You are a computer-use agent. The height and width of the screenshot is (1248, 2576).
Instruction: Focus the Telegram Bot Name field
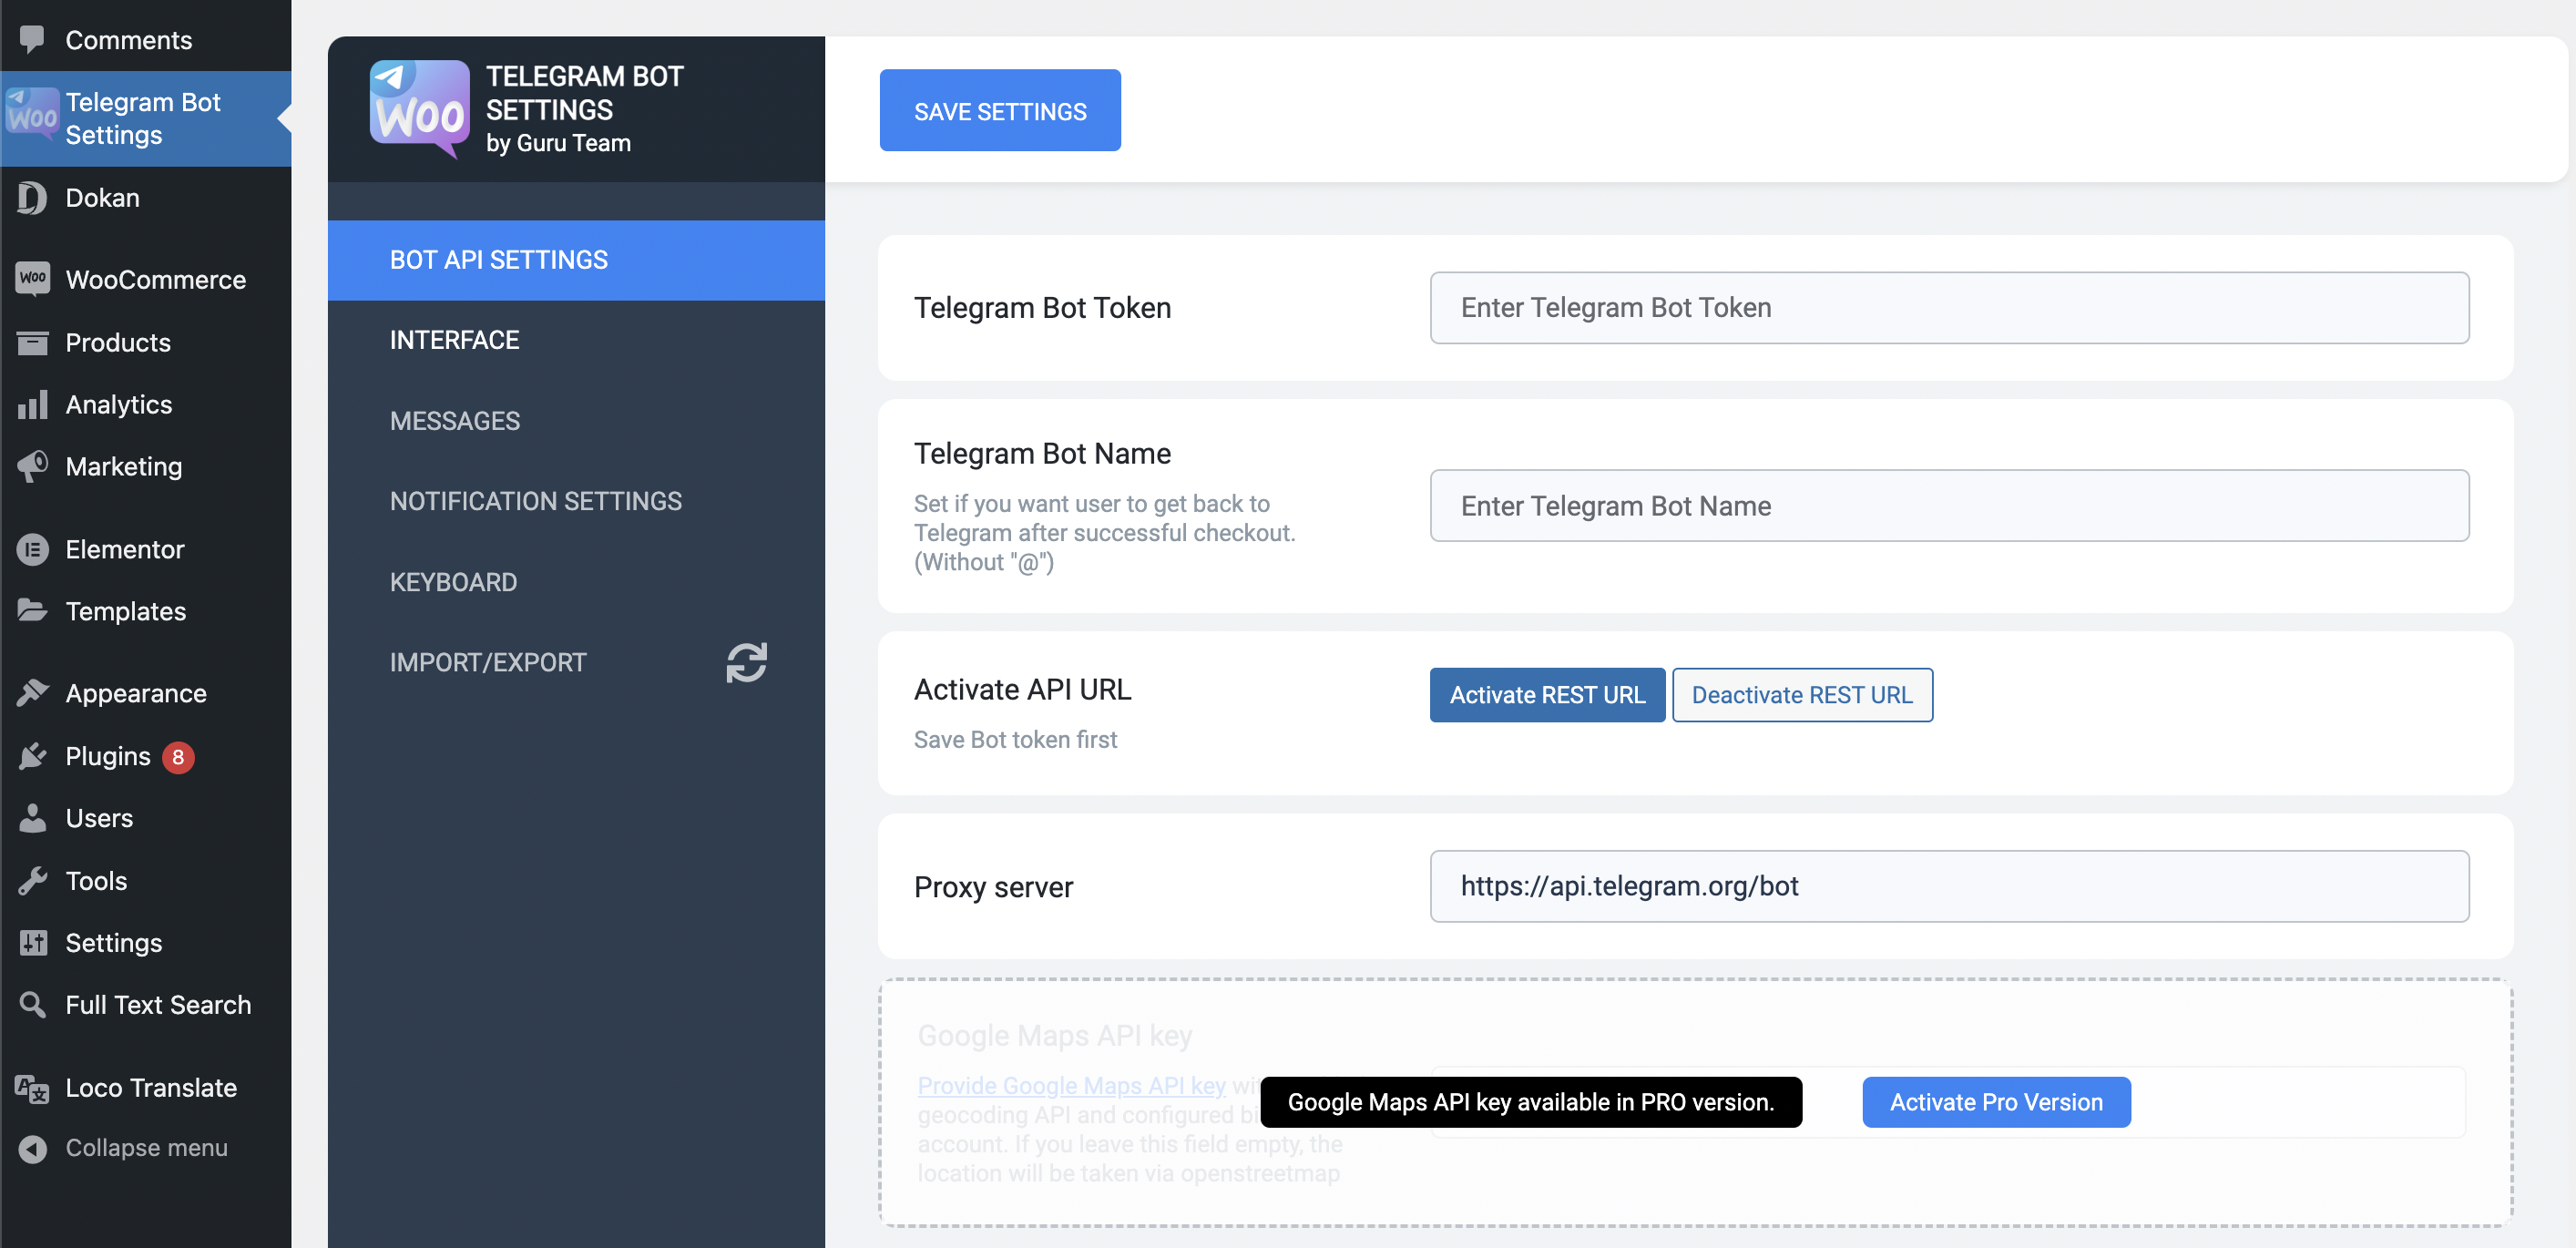pos(1949,506)
